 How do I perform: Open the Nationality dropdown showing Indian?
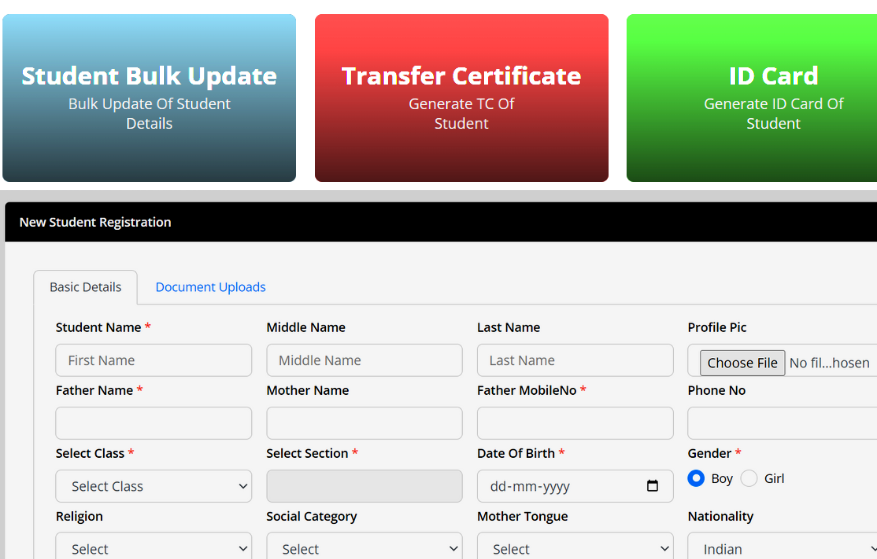pos(782,548)
